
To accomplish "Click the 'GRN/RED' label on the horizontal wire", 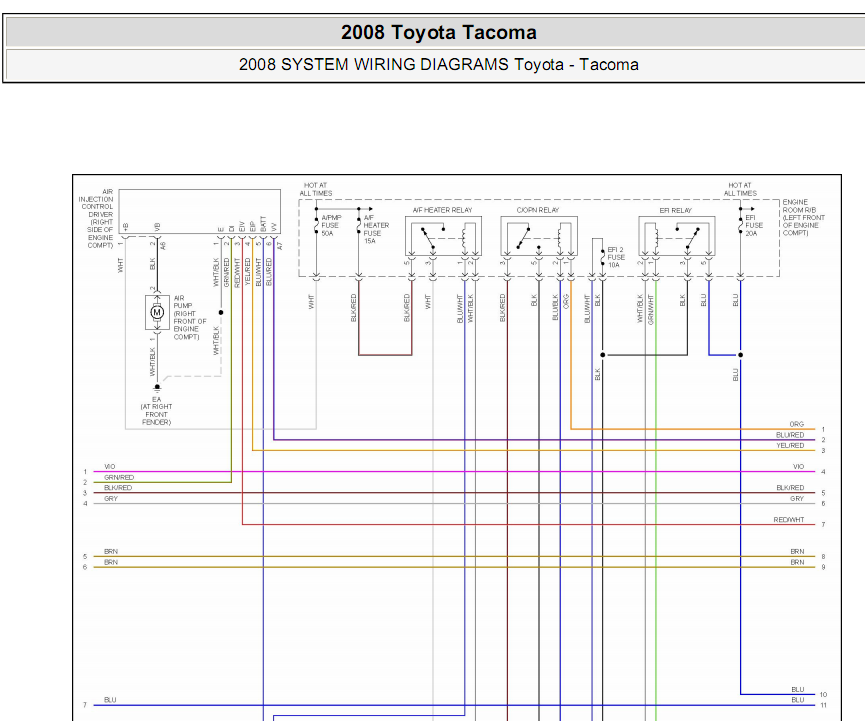I will [119, 477].
